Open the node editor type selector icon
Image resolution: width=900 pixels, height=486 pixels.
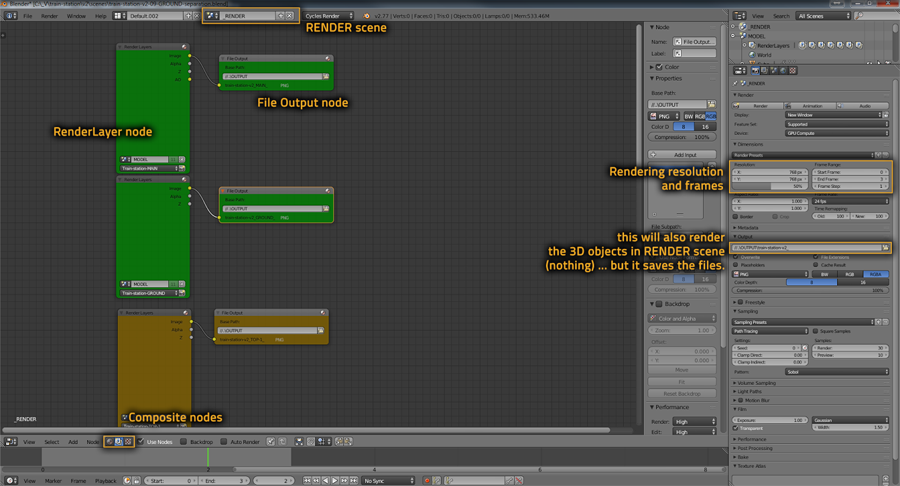coord(10,442)
